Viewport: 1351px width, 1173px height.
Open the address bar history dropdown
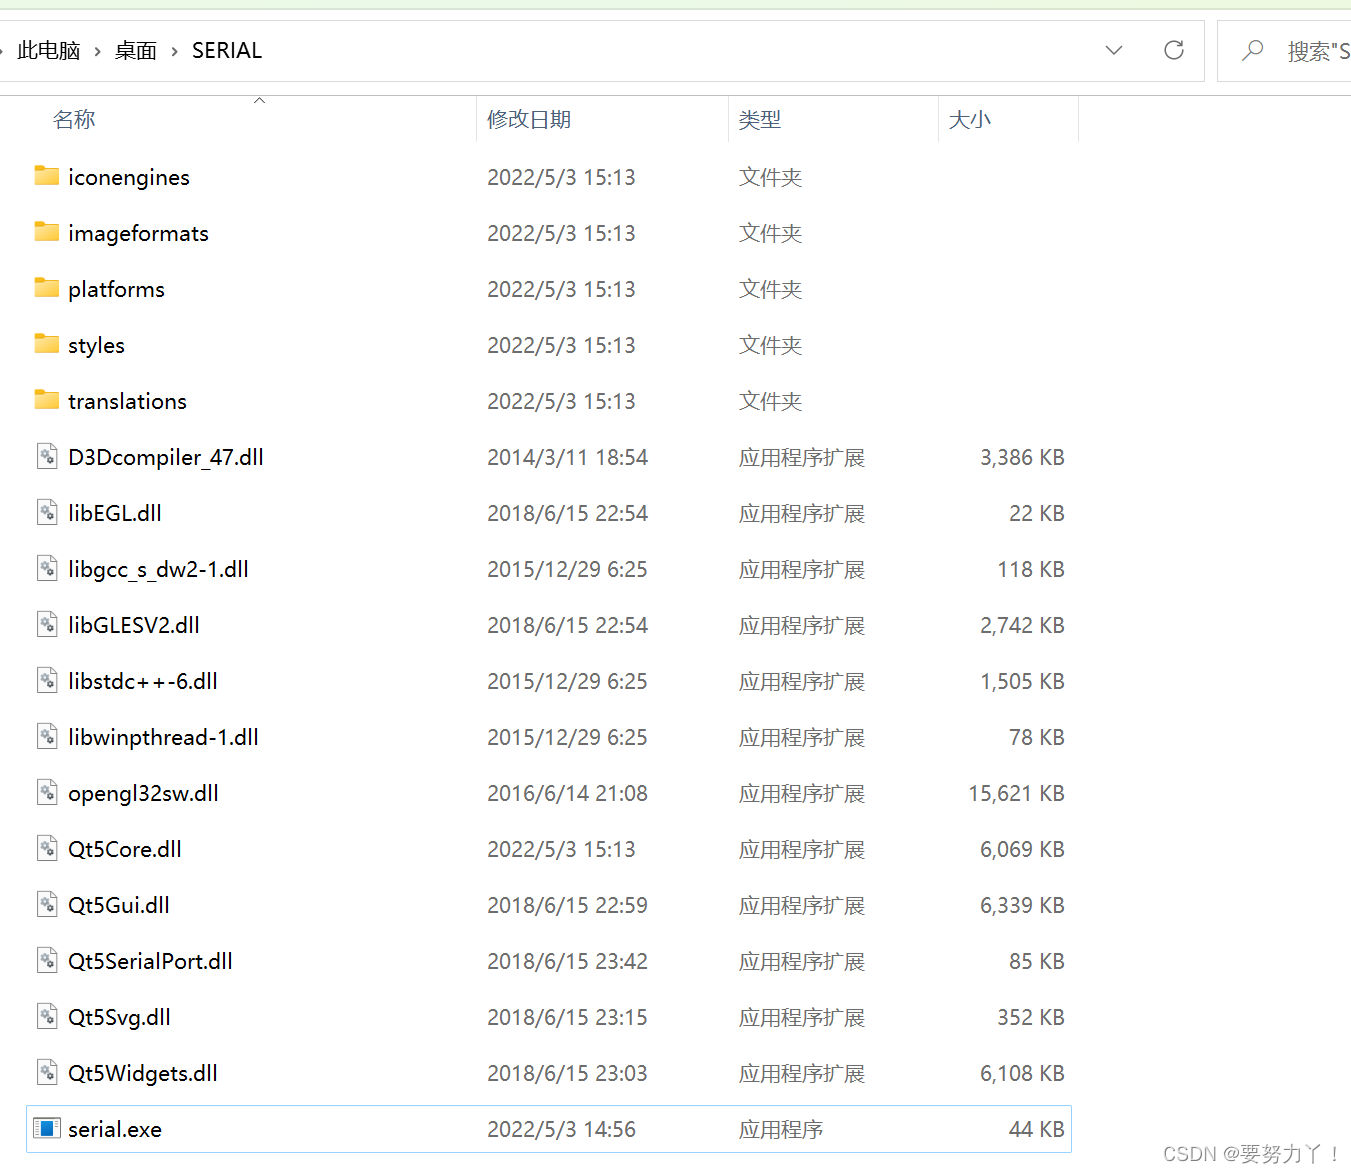[1114, 50]
